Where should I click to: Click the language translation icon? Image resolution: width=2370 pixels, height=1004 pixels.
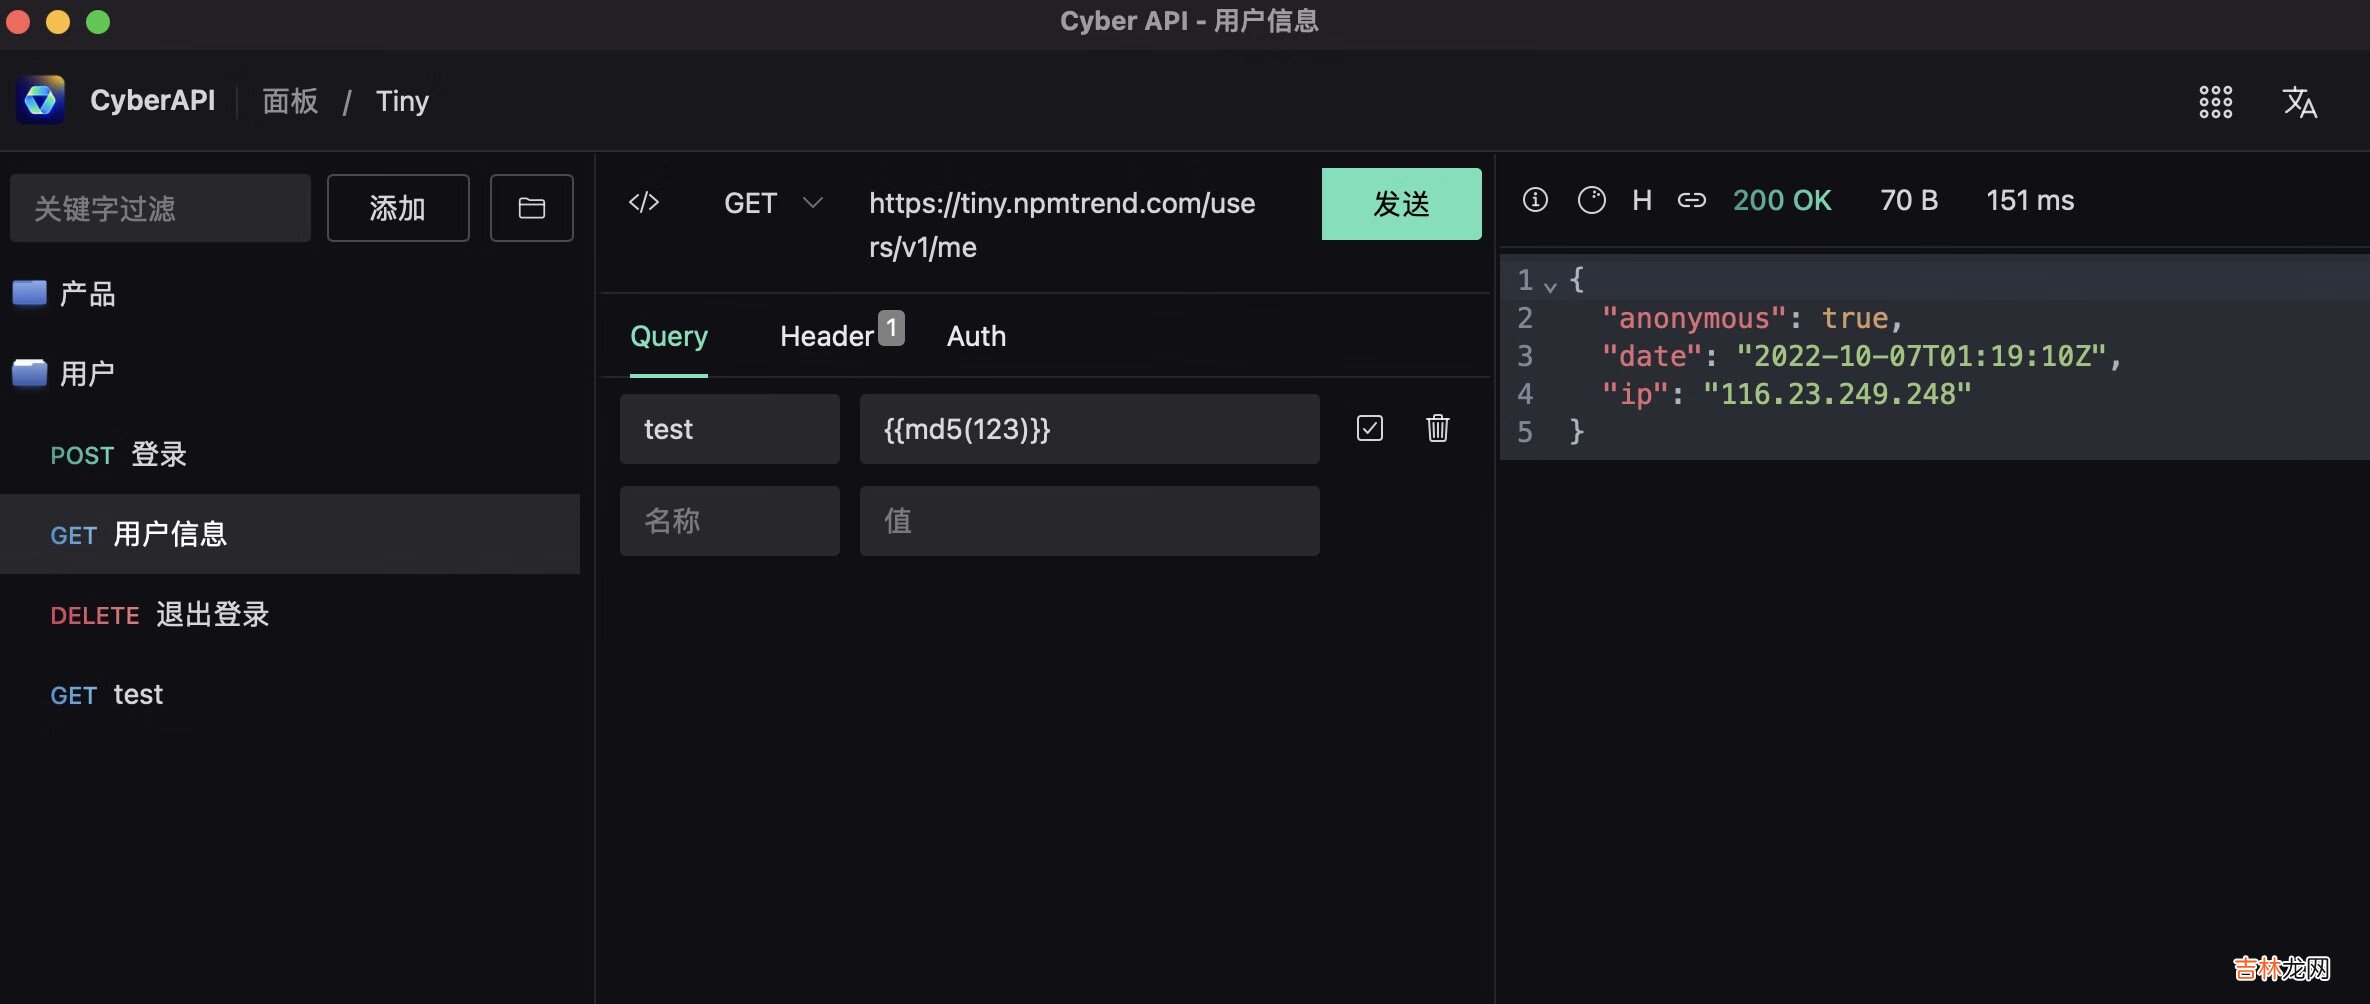(x=2299, y=102)
